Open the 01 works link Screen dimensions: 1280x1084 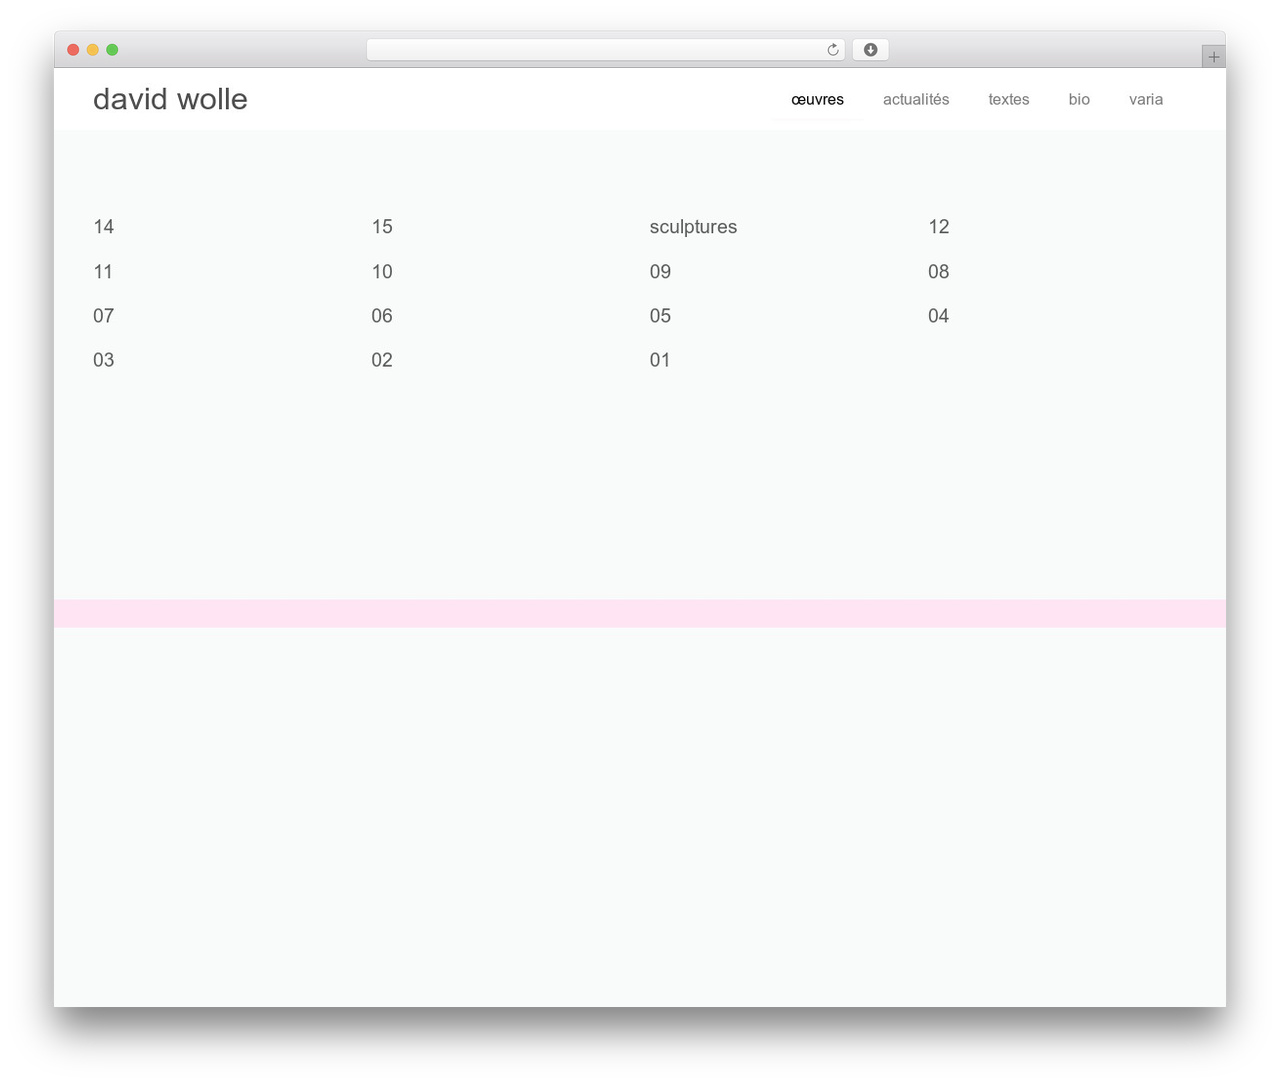click(x=660, y=360)
